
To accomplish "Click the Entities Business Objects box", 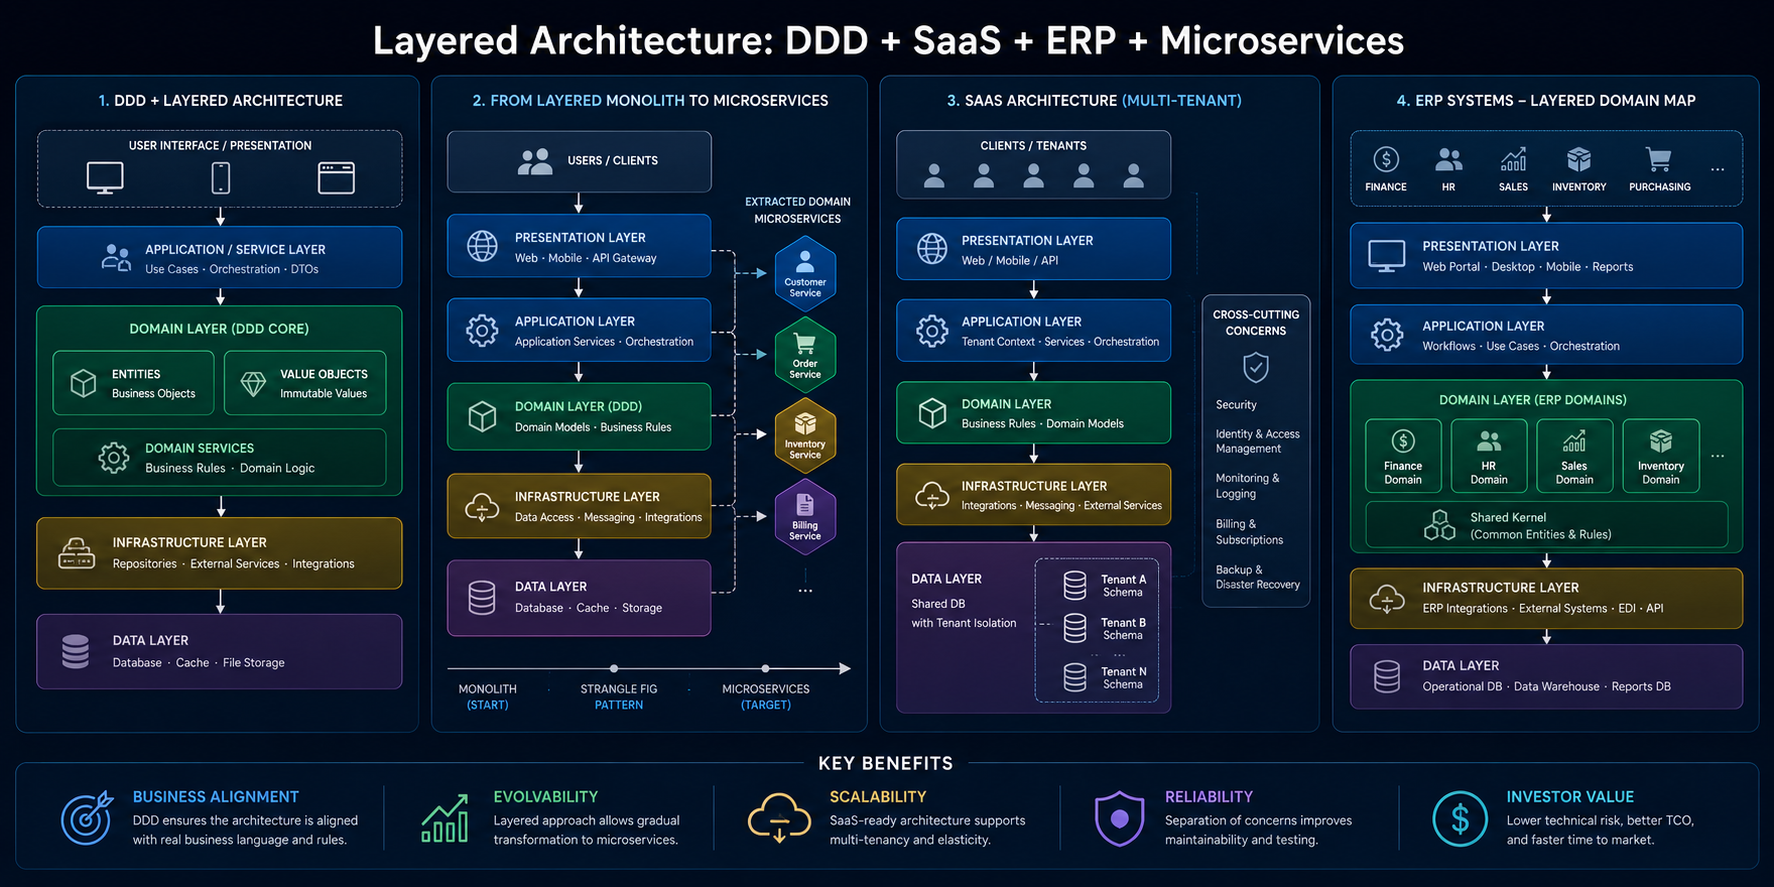I will click(x=133, y=383).
